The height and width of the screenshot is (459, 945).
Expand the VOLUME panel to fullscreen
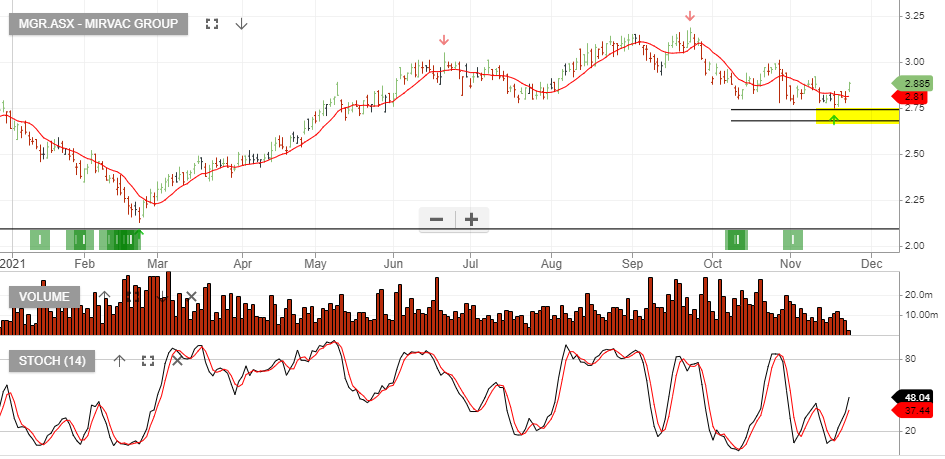(133, 296)
